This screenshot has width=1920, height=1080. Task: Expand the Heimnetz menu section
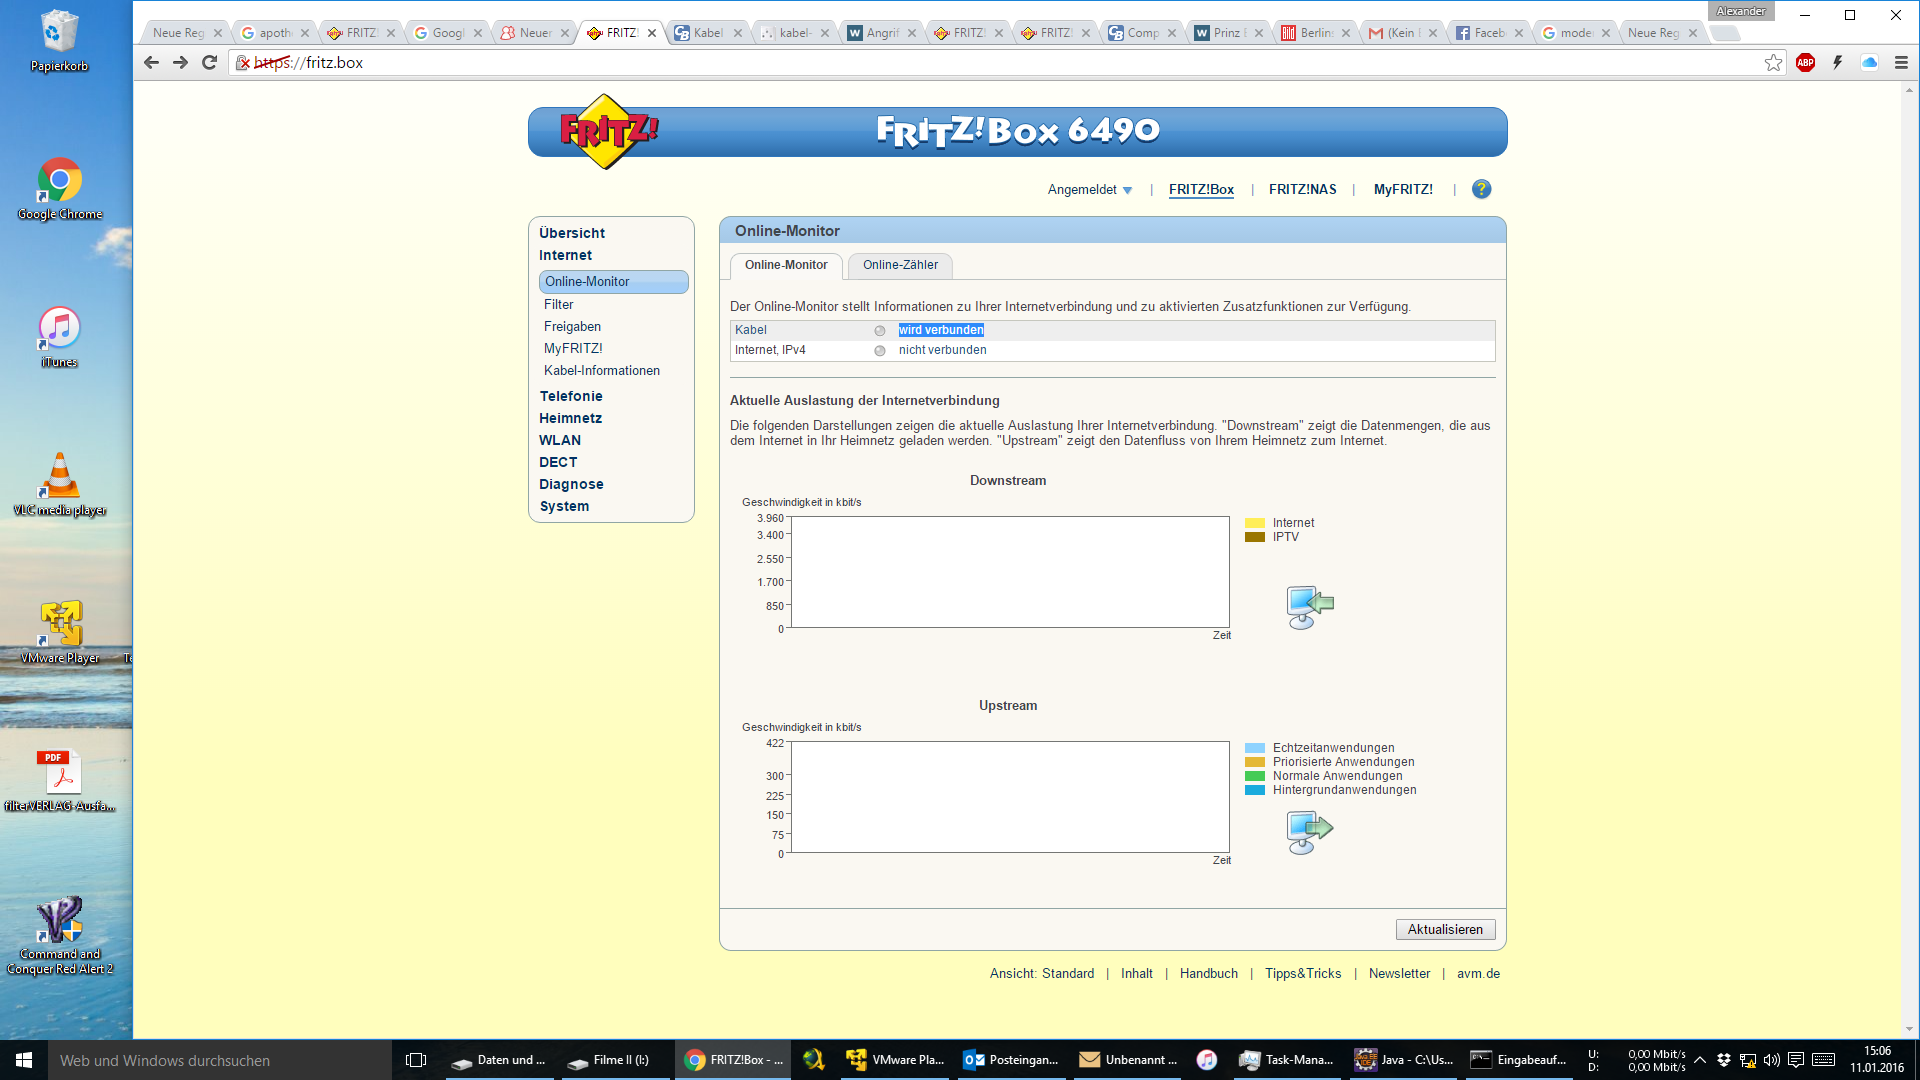pos(570,418)
